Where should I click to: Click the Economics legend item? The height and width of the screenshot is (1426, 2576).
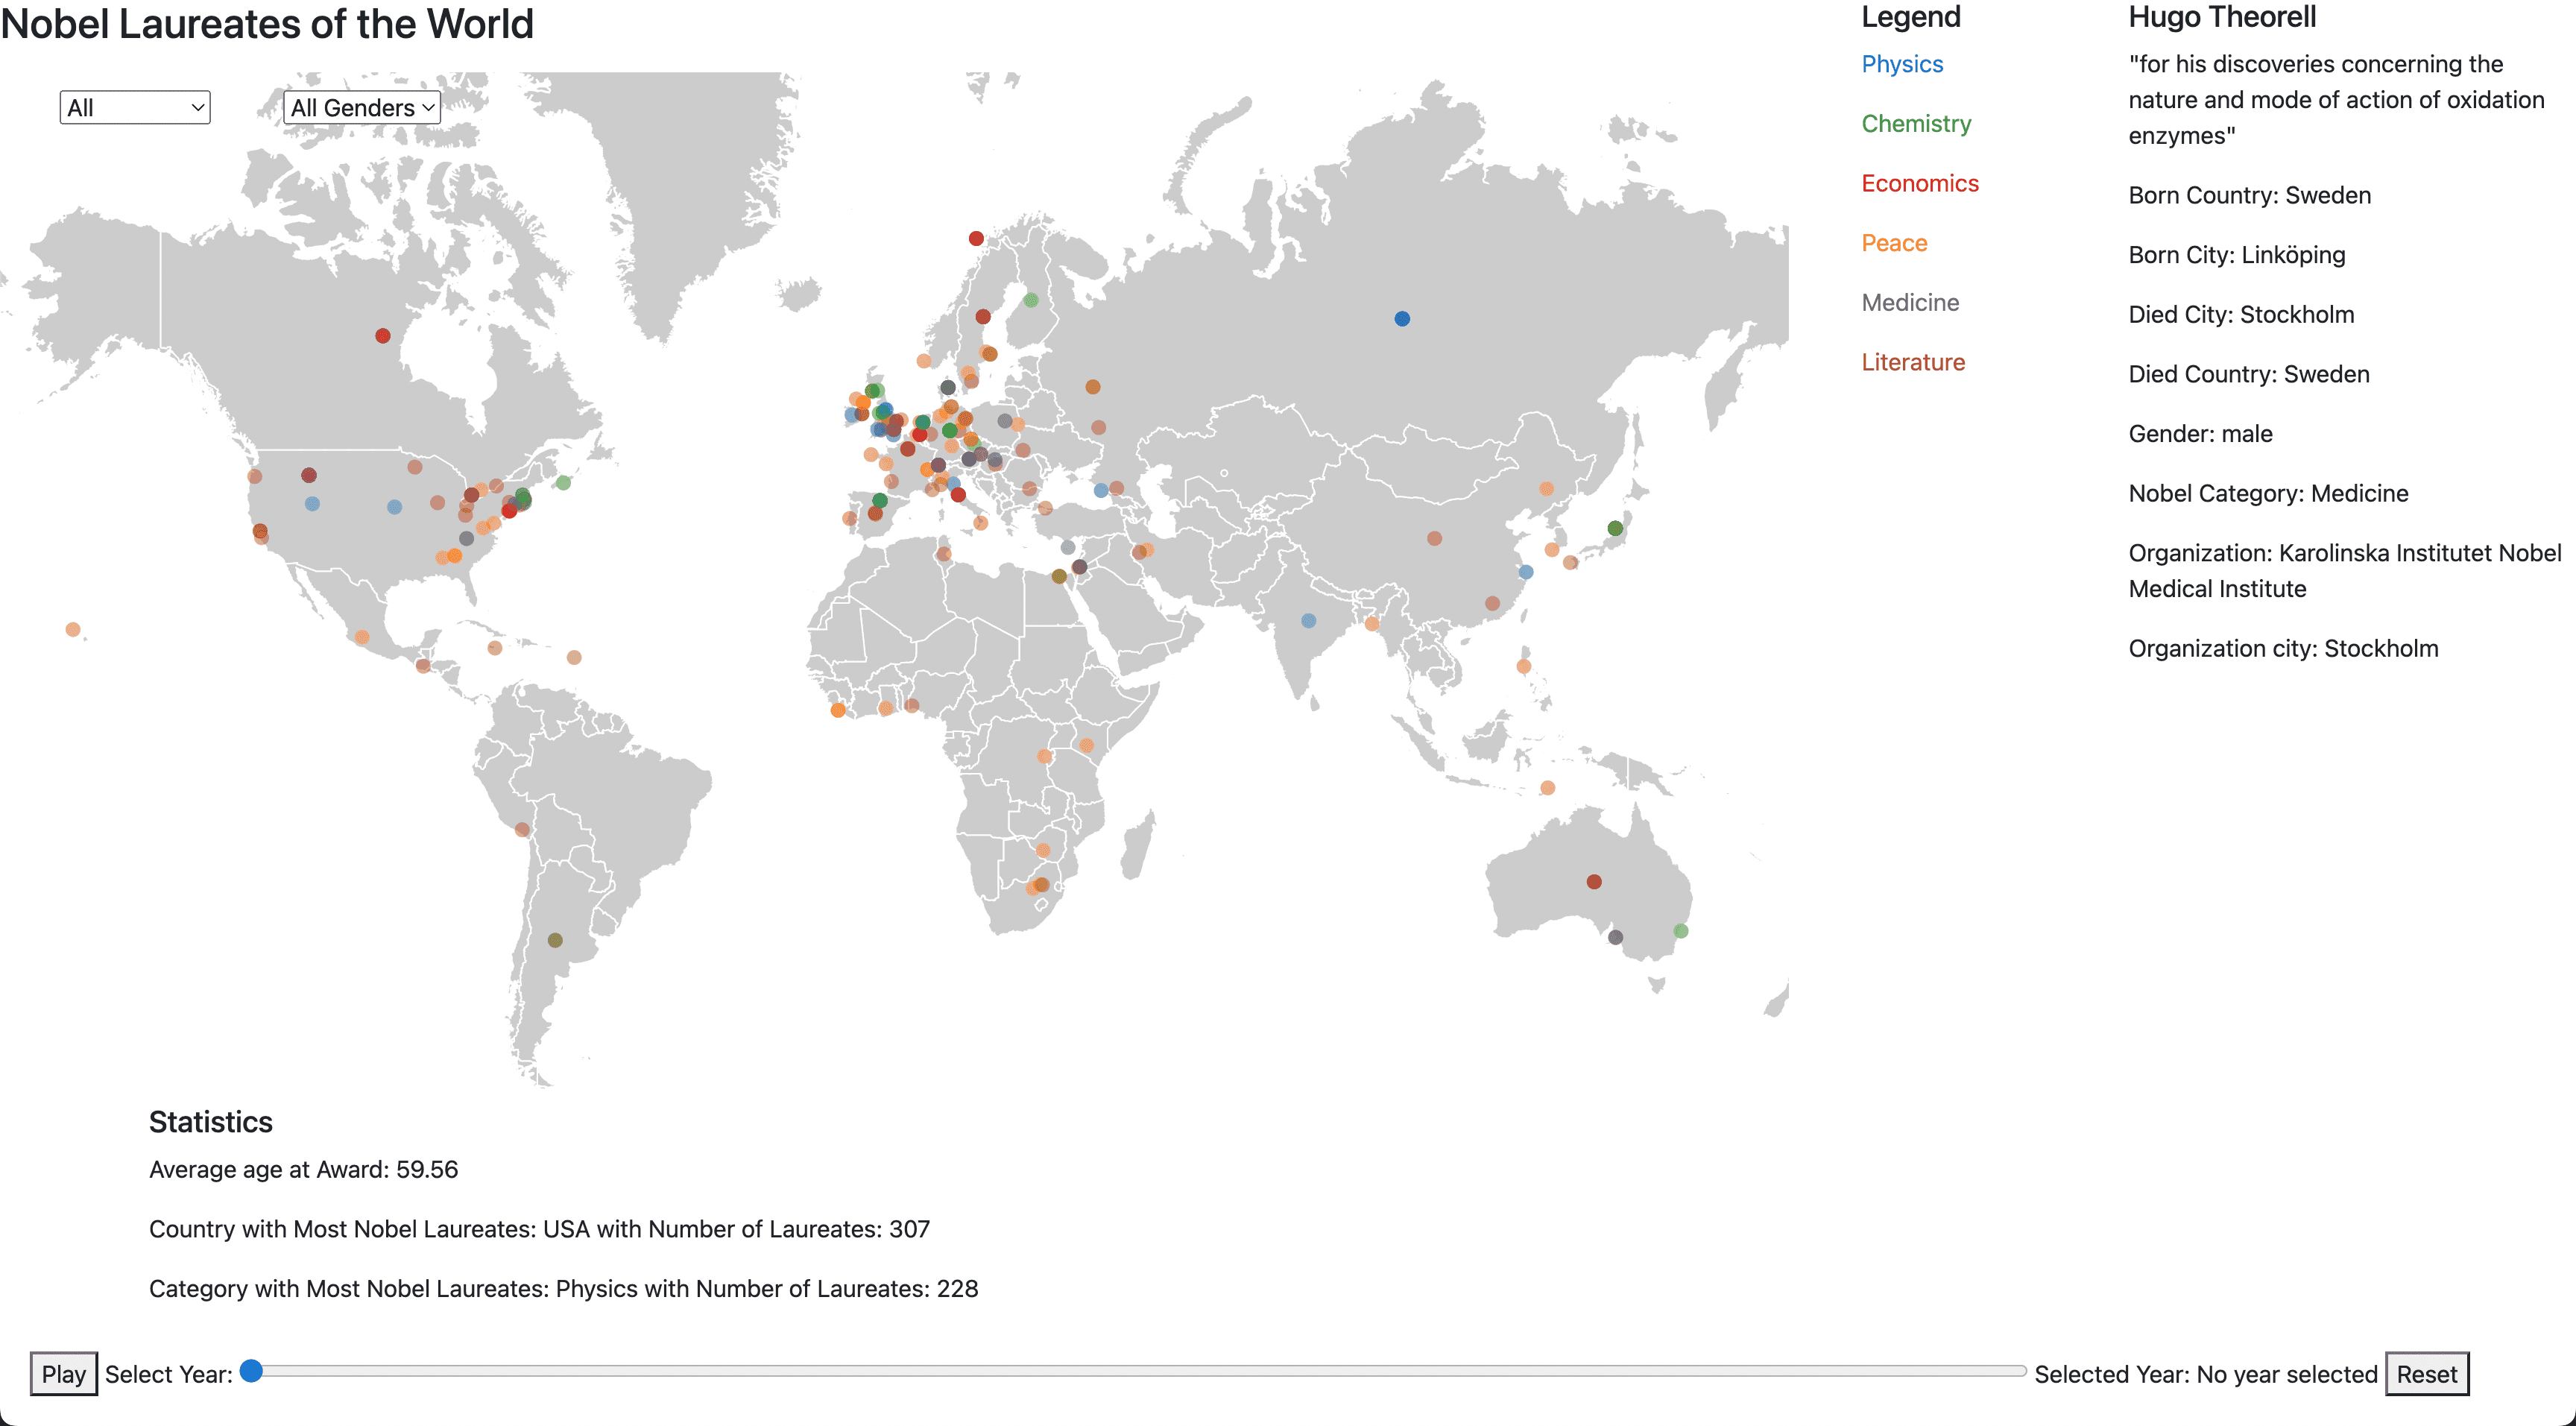(1919, 183)
